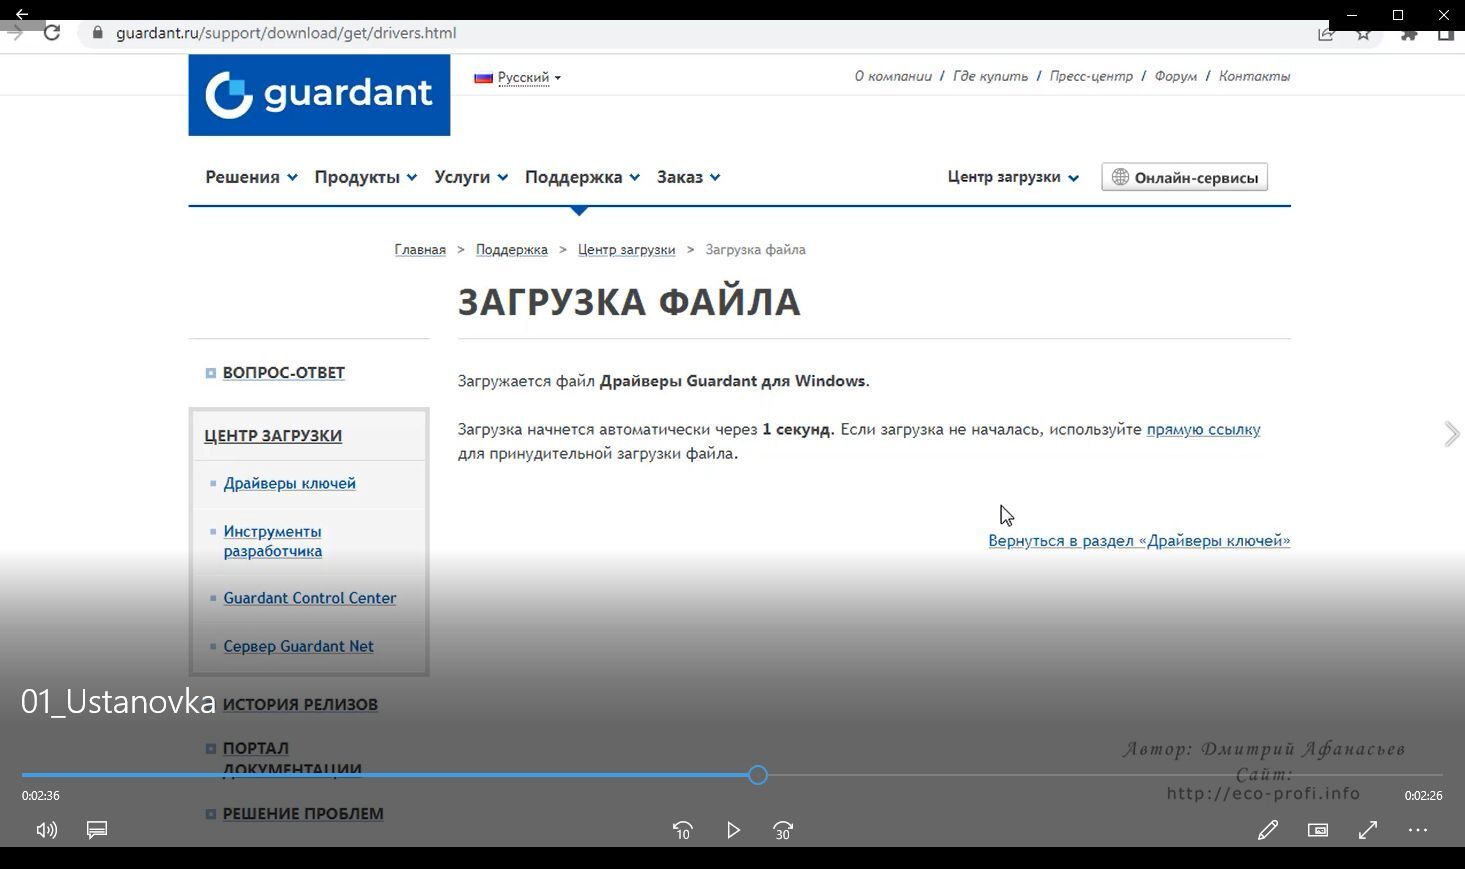Viewport: 1465px width, 869px height.
Task: Click the Guardant logo
Action: pyautogui.click(x=319, y=95)
